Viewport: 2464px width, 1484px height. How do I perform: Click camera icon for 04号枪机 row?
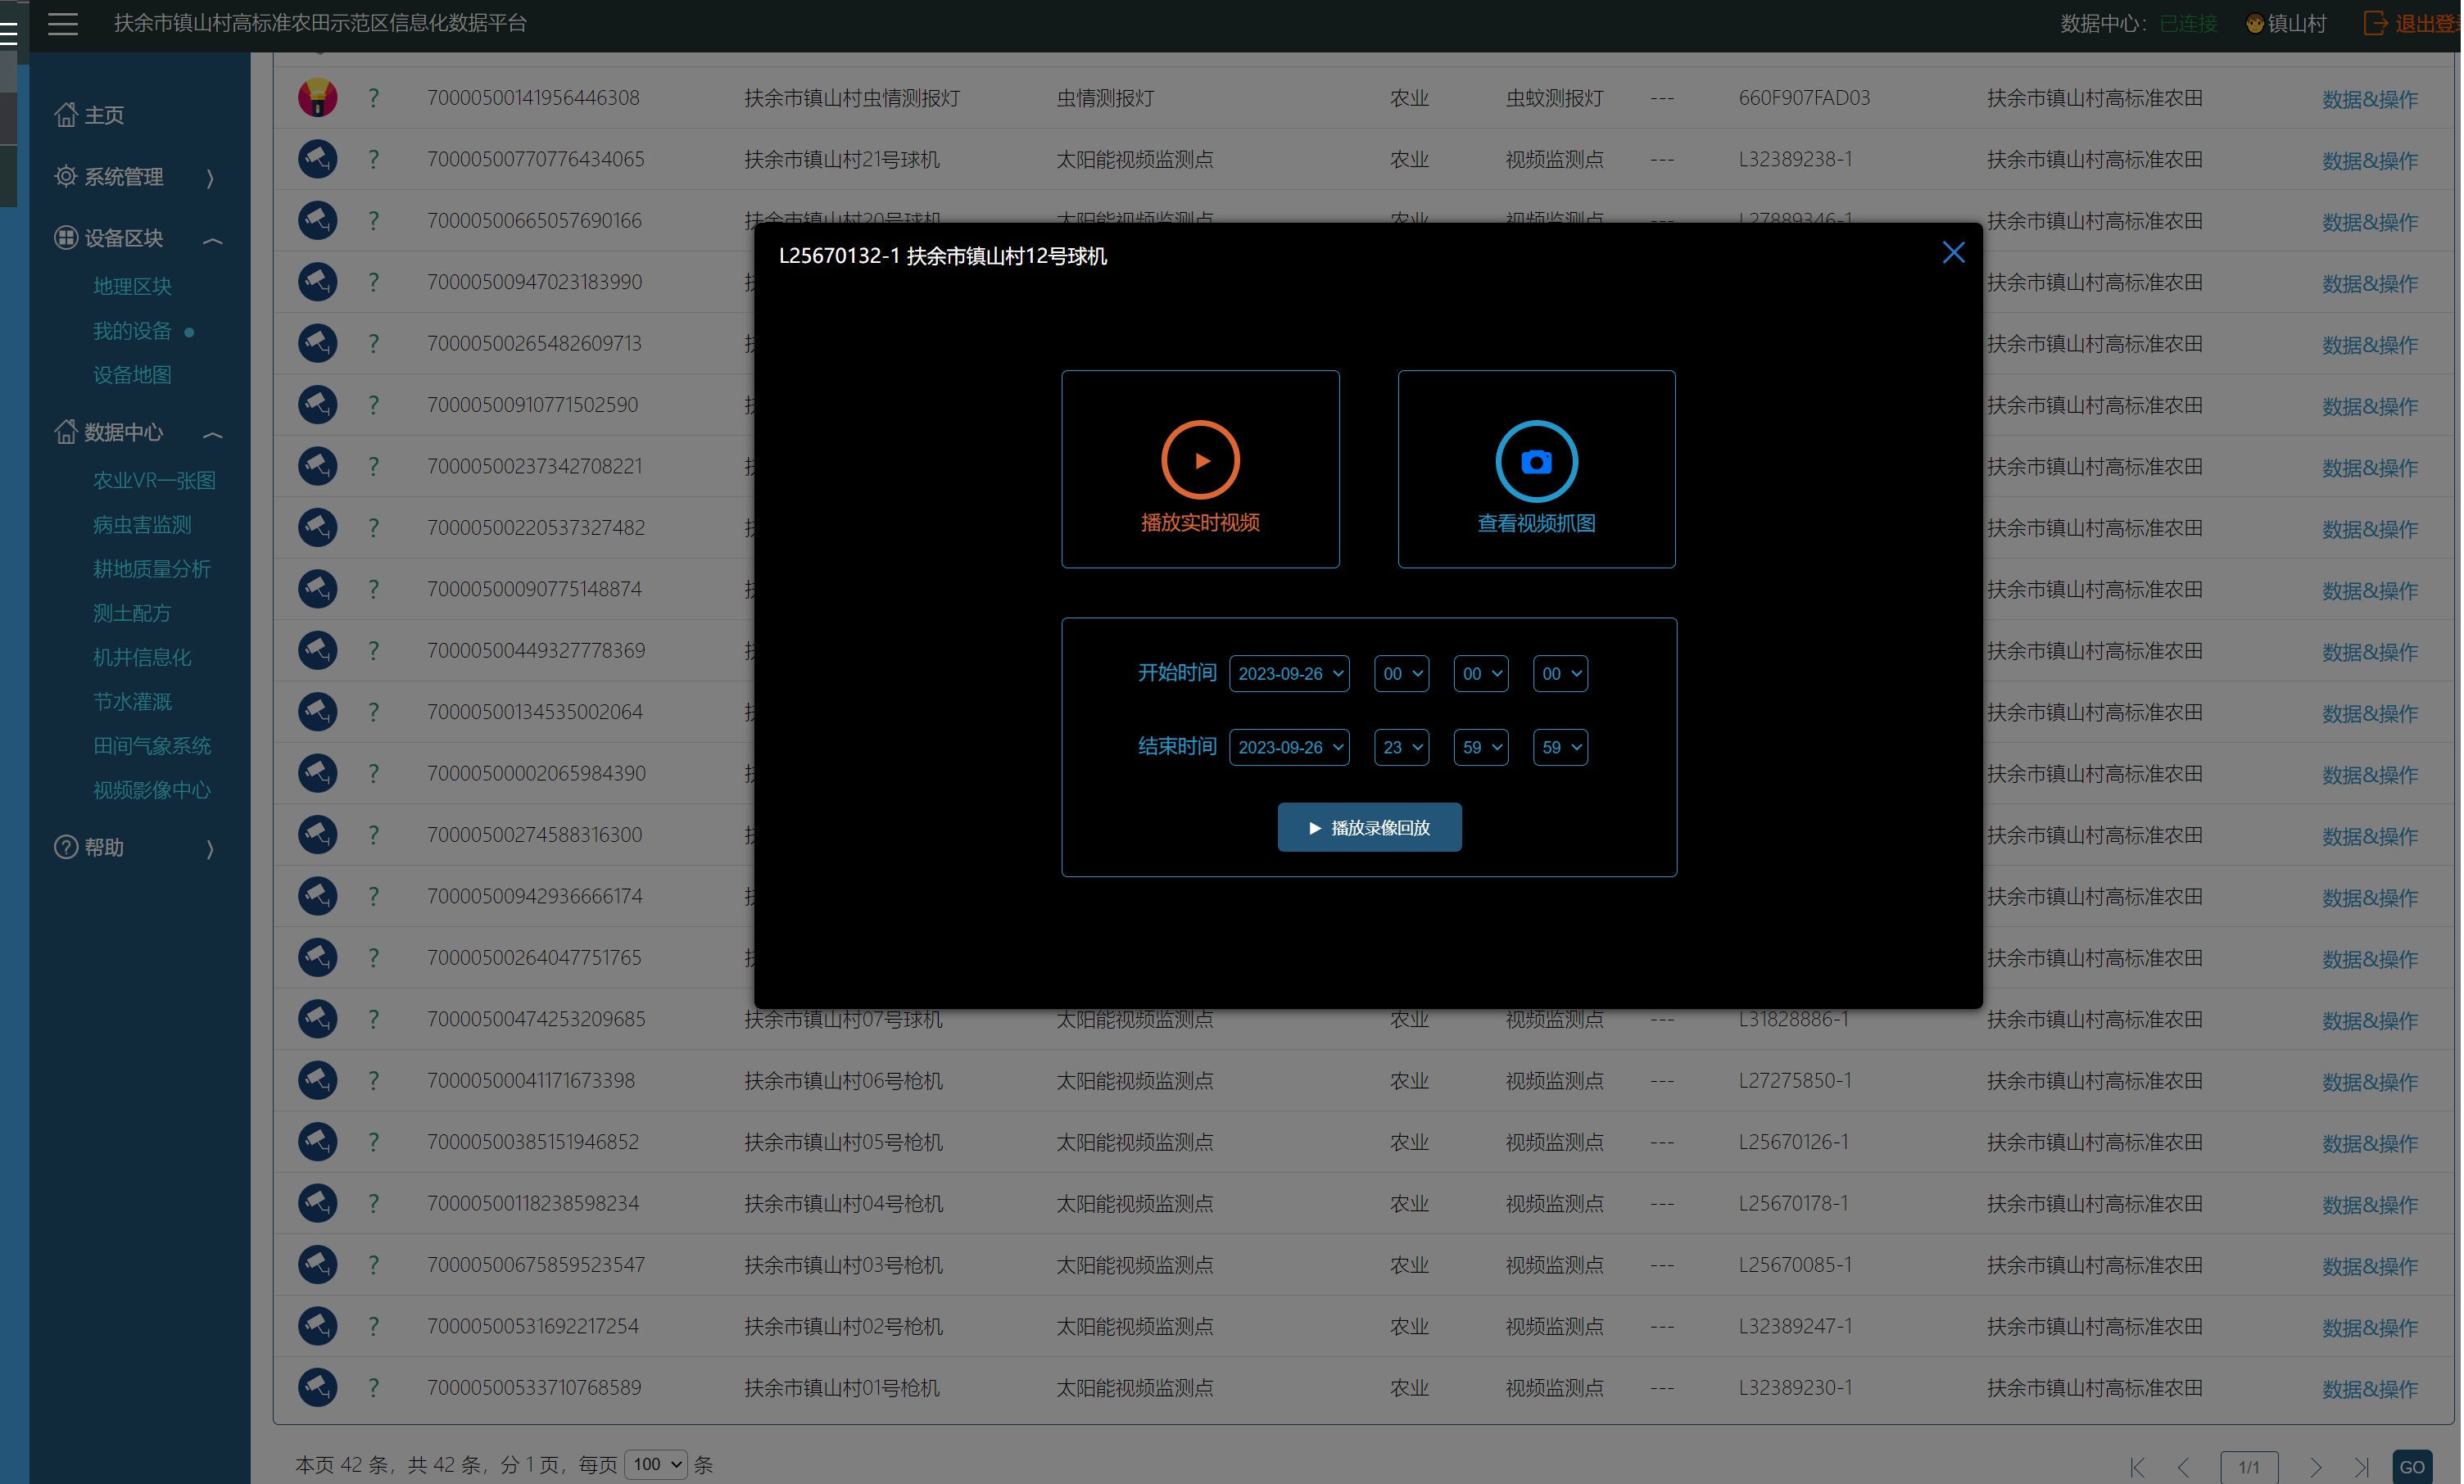click(318, 1203)
